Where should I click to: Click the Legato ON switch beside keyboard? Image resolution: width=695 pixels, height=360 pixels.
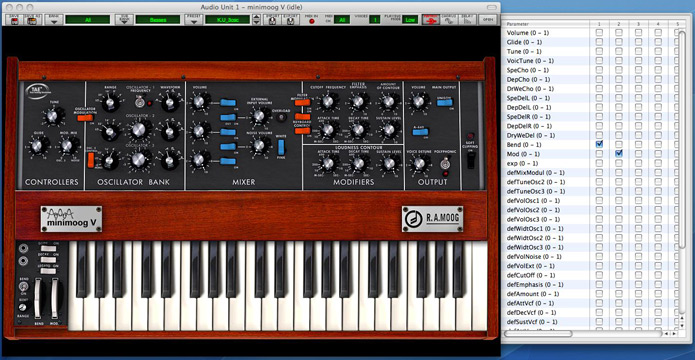pyautogui.click(x=48, y=270)
